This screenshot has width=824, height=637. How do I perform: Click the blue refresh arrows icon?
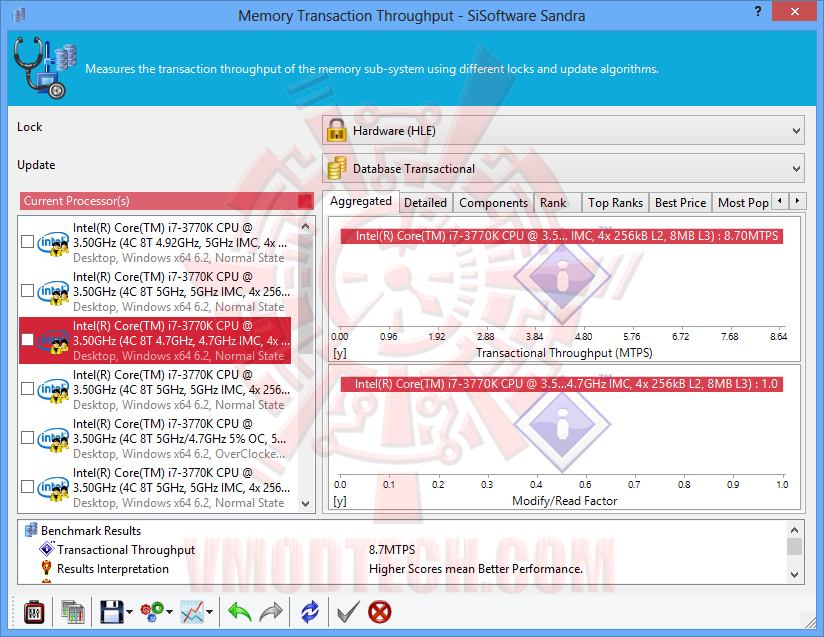[x=310, y=612]
